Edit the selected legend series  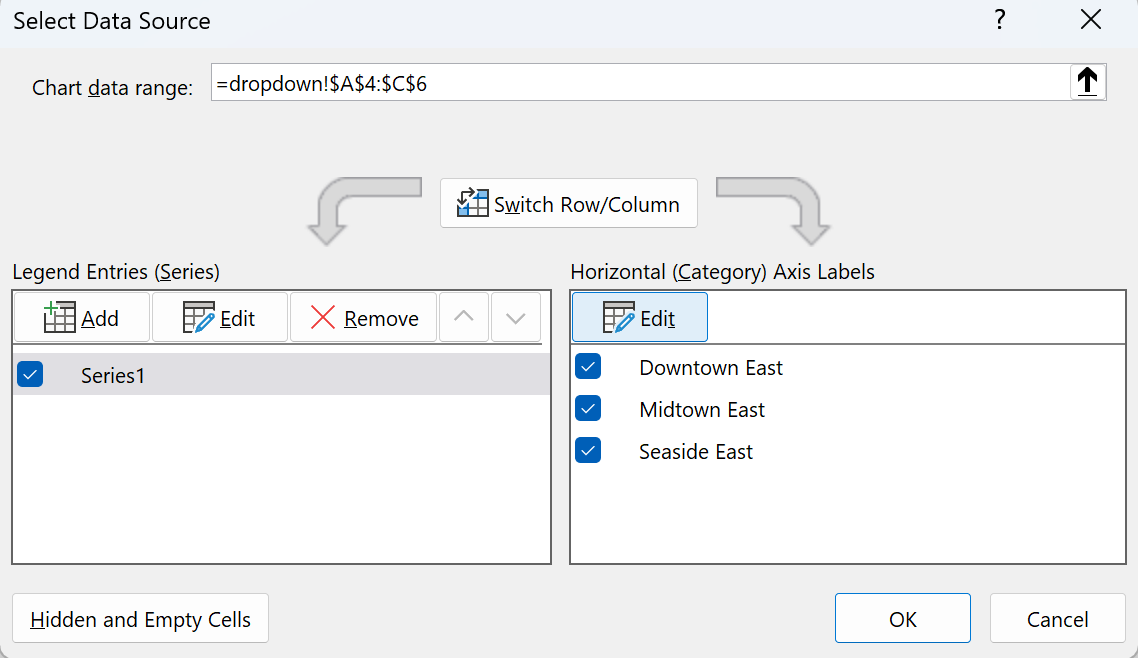coord(220,318)
